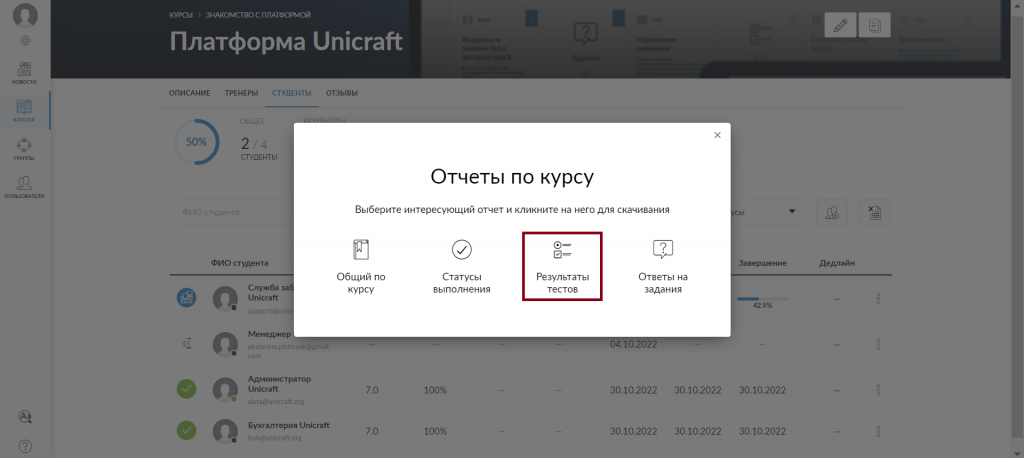Switch to the Отзывы tab
1024x458 pixels.
(342, 93)
